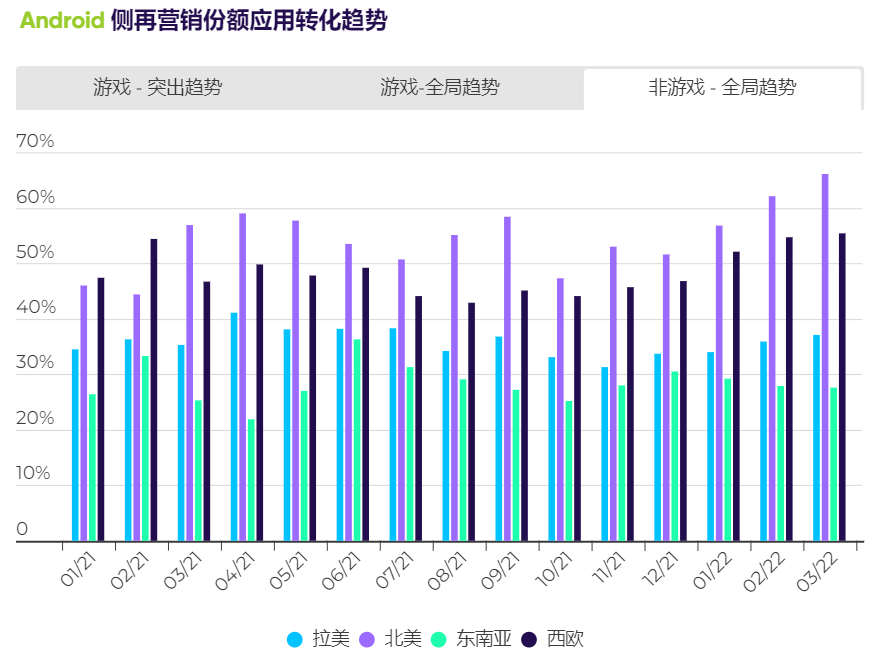Click the green 东南亚 bar for 02/21
Image resolution: width=888 pixels, height=660 pixels.
(x=146, y=449)
